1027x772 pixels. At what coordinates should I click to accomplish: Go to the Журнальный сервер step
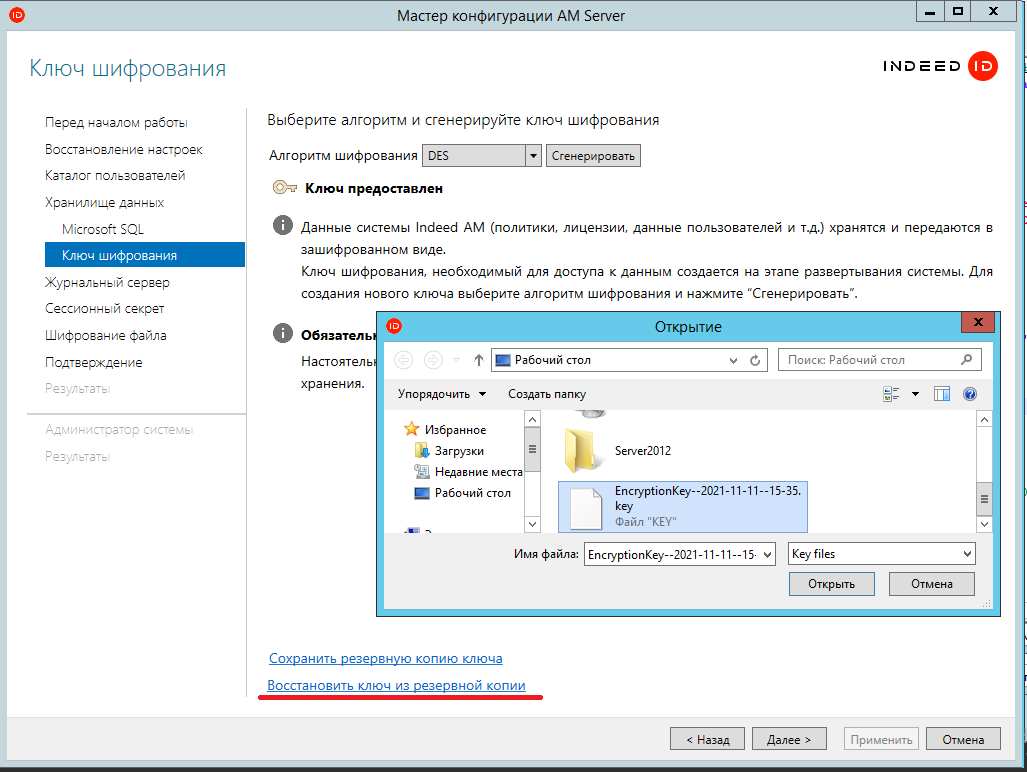[x=107, y=282]
